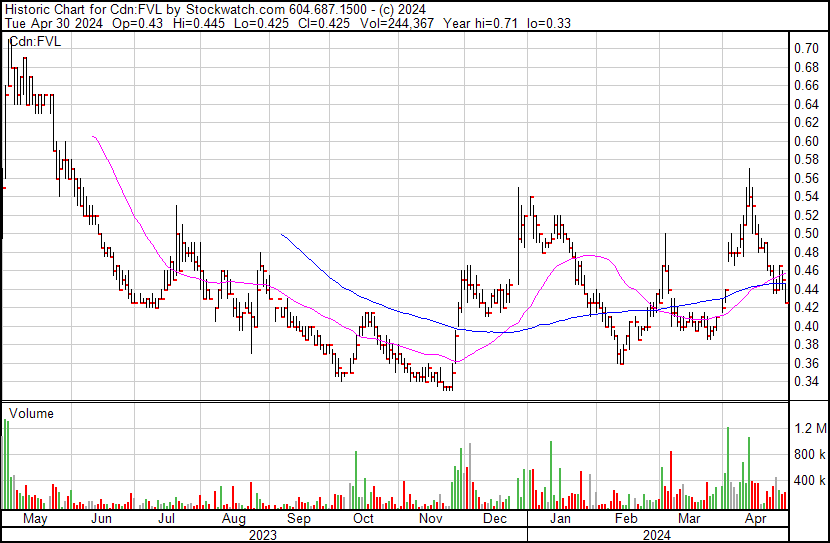This screenshot has height=543, width=830.
Task: Select the Aug month marker on timeline
Action: [233, 520]
